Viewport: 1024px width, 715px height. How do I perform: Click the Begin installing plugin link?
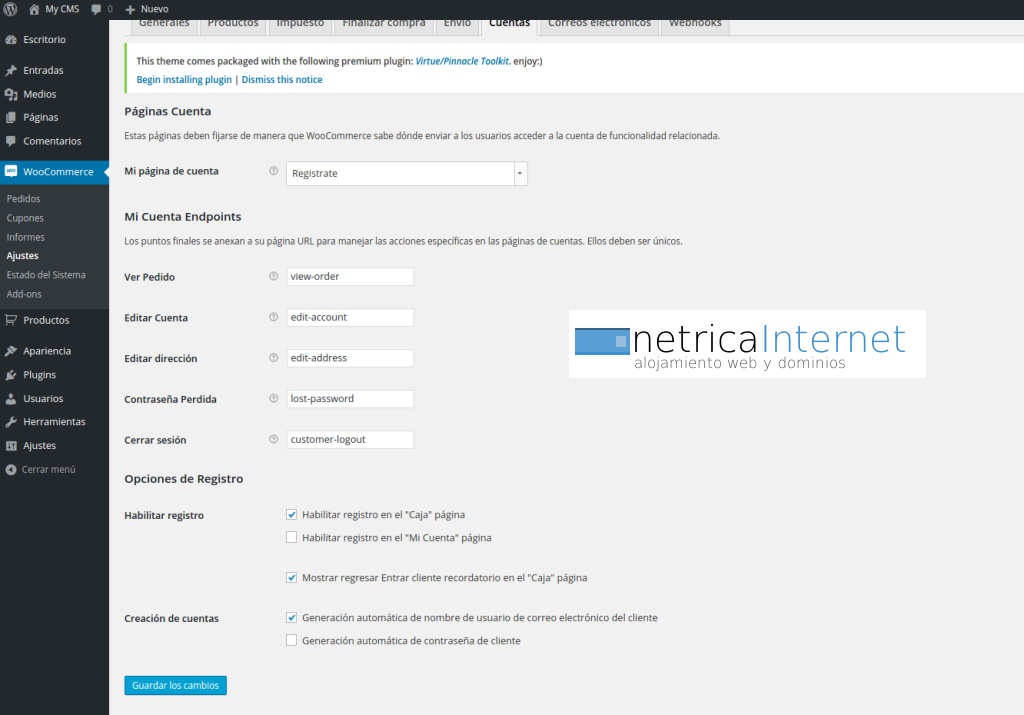(184, 80)
